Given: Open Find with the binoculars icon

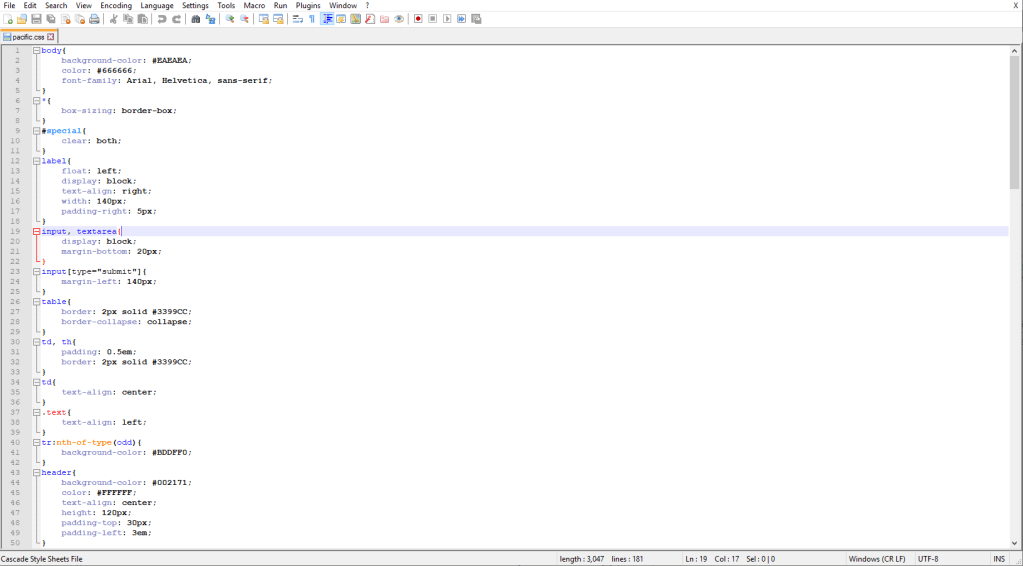Looking at the screenshot, I should [x=196, y=19].
